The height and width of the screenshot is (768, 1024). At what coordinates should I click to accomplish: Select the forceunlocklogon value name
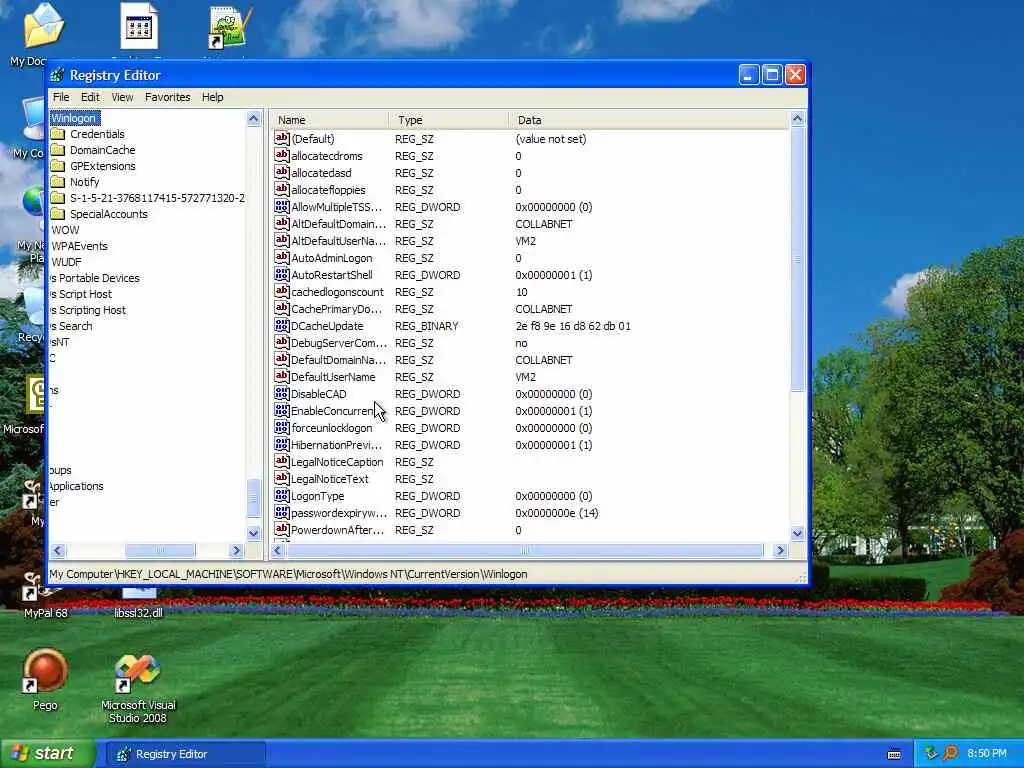(332, 428)
